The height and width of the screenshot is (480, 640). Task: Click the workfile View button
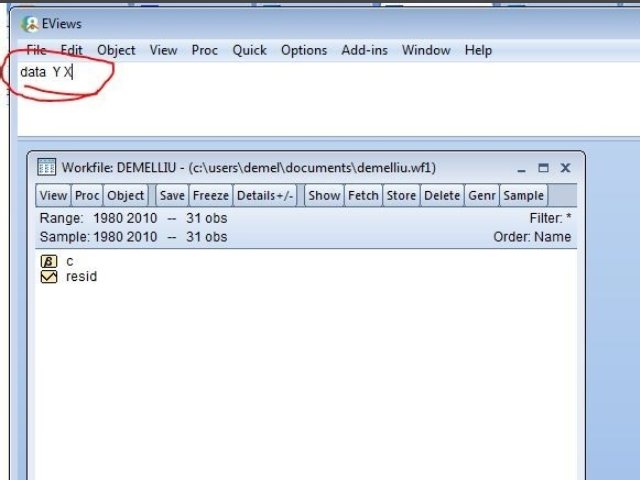(53, 196)
